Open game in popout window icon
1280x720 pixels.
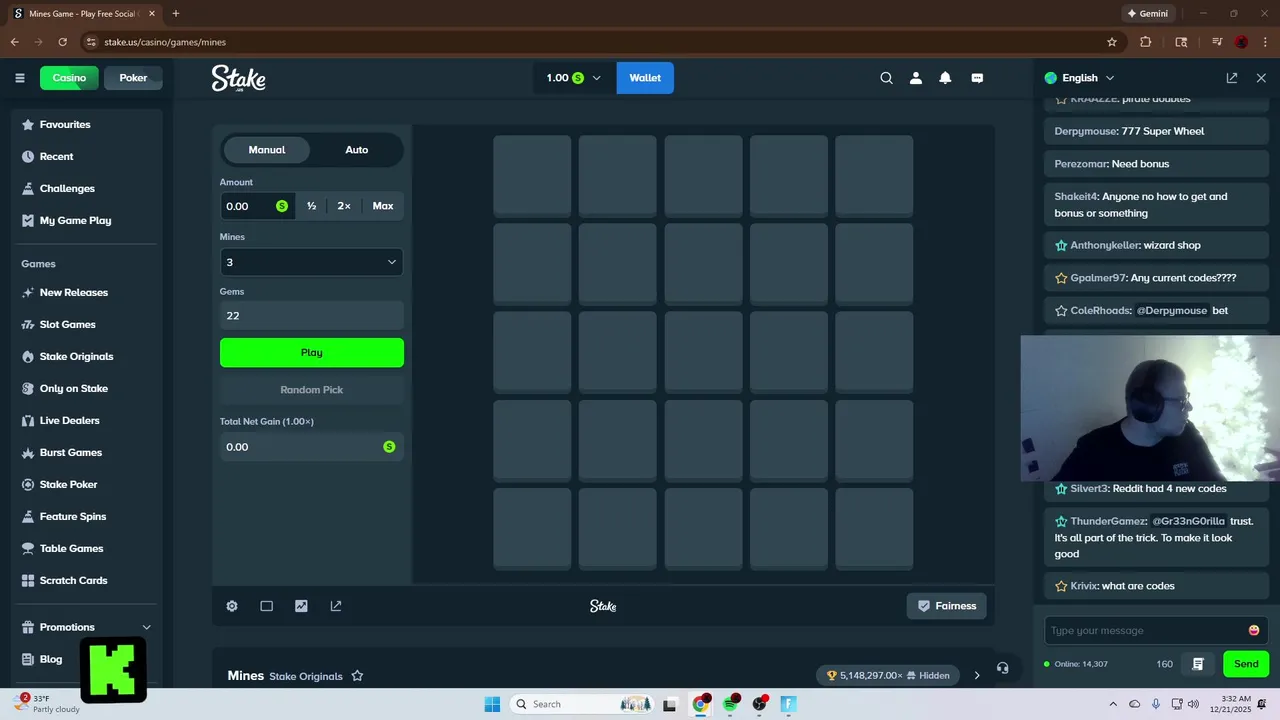pos(336,606)
